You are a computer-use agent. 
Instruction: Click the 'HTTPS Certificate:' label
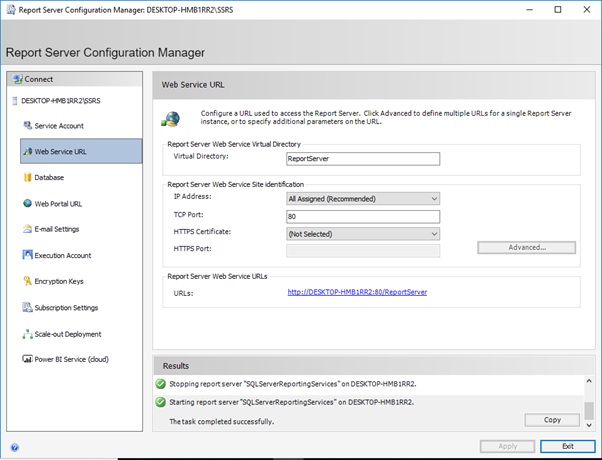(x=202, y=232)
